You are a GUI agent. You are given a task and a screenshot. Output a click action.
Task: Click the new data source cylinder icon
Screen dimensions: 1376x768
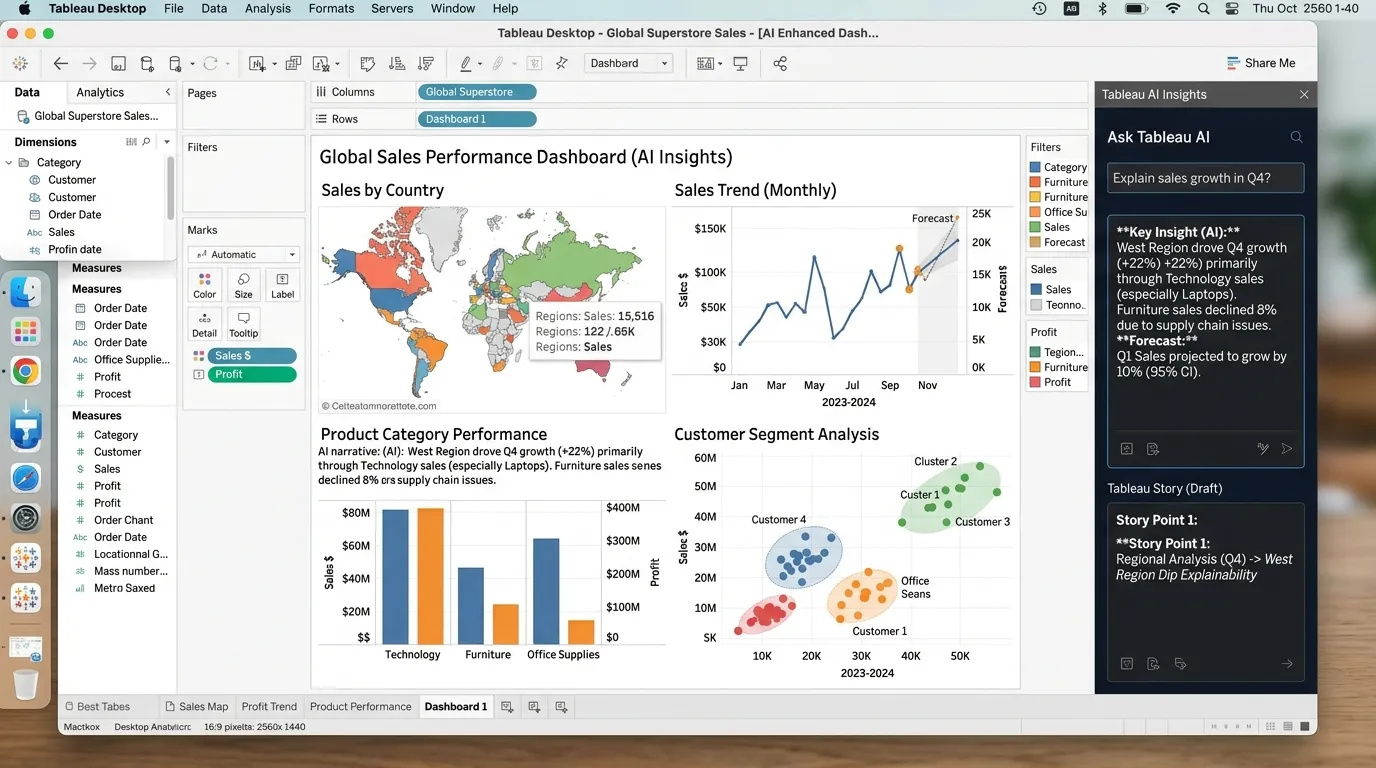[x=147, y=63]
